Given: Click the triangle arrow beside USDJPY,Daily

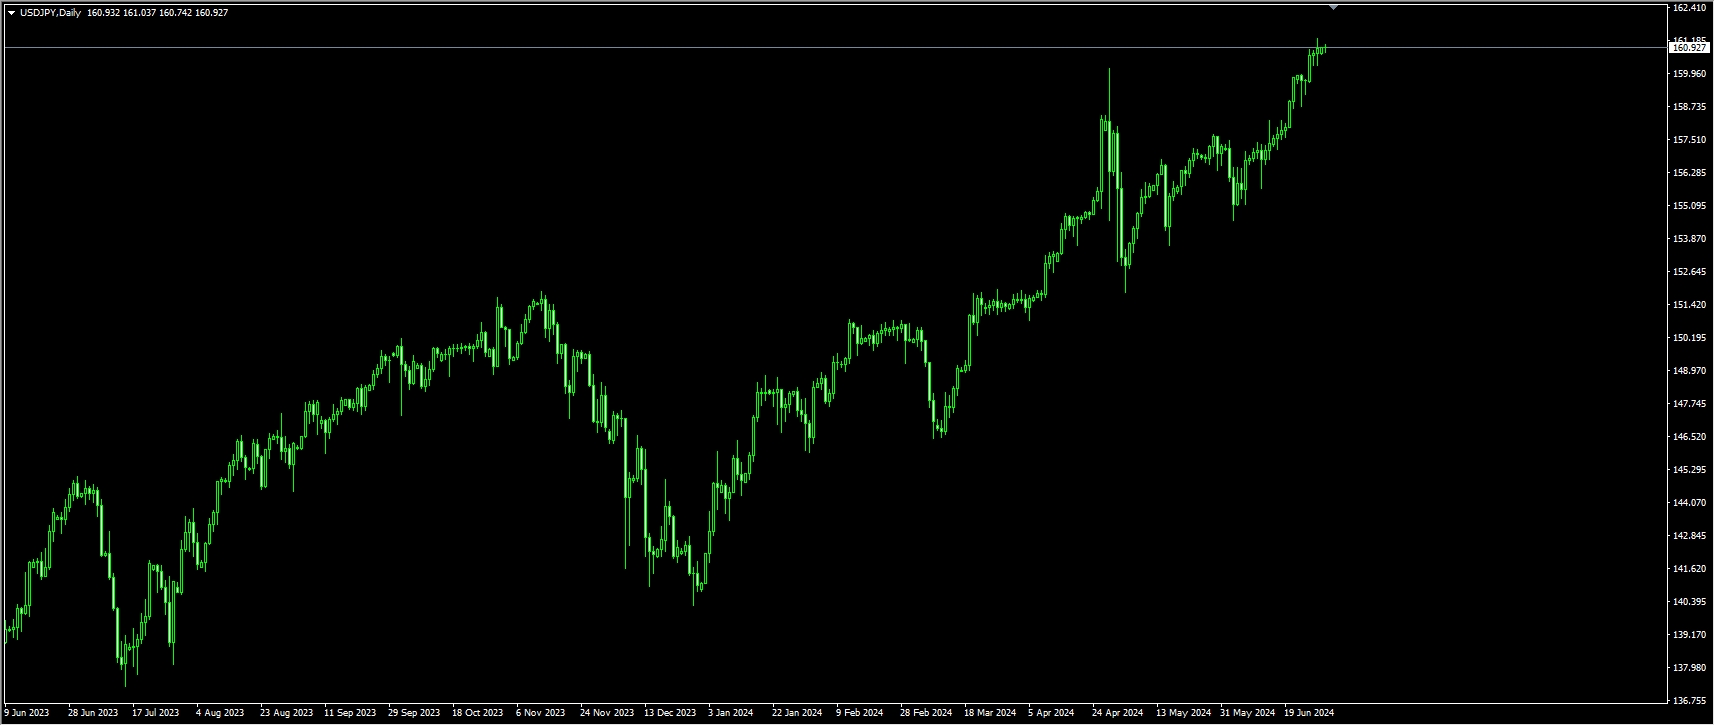Looking at the screenshot, I should 11,13.
